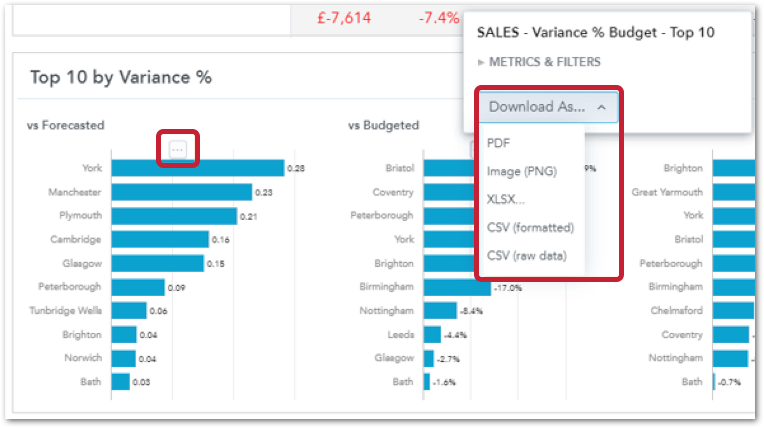This screenshot has height=428, width=764.
Task: Click the Top 10 by Variance % heading
Action: click(120, 78)
